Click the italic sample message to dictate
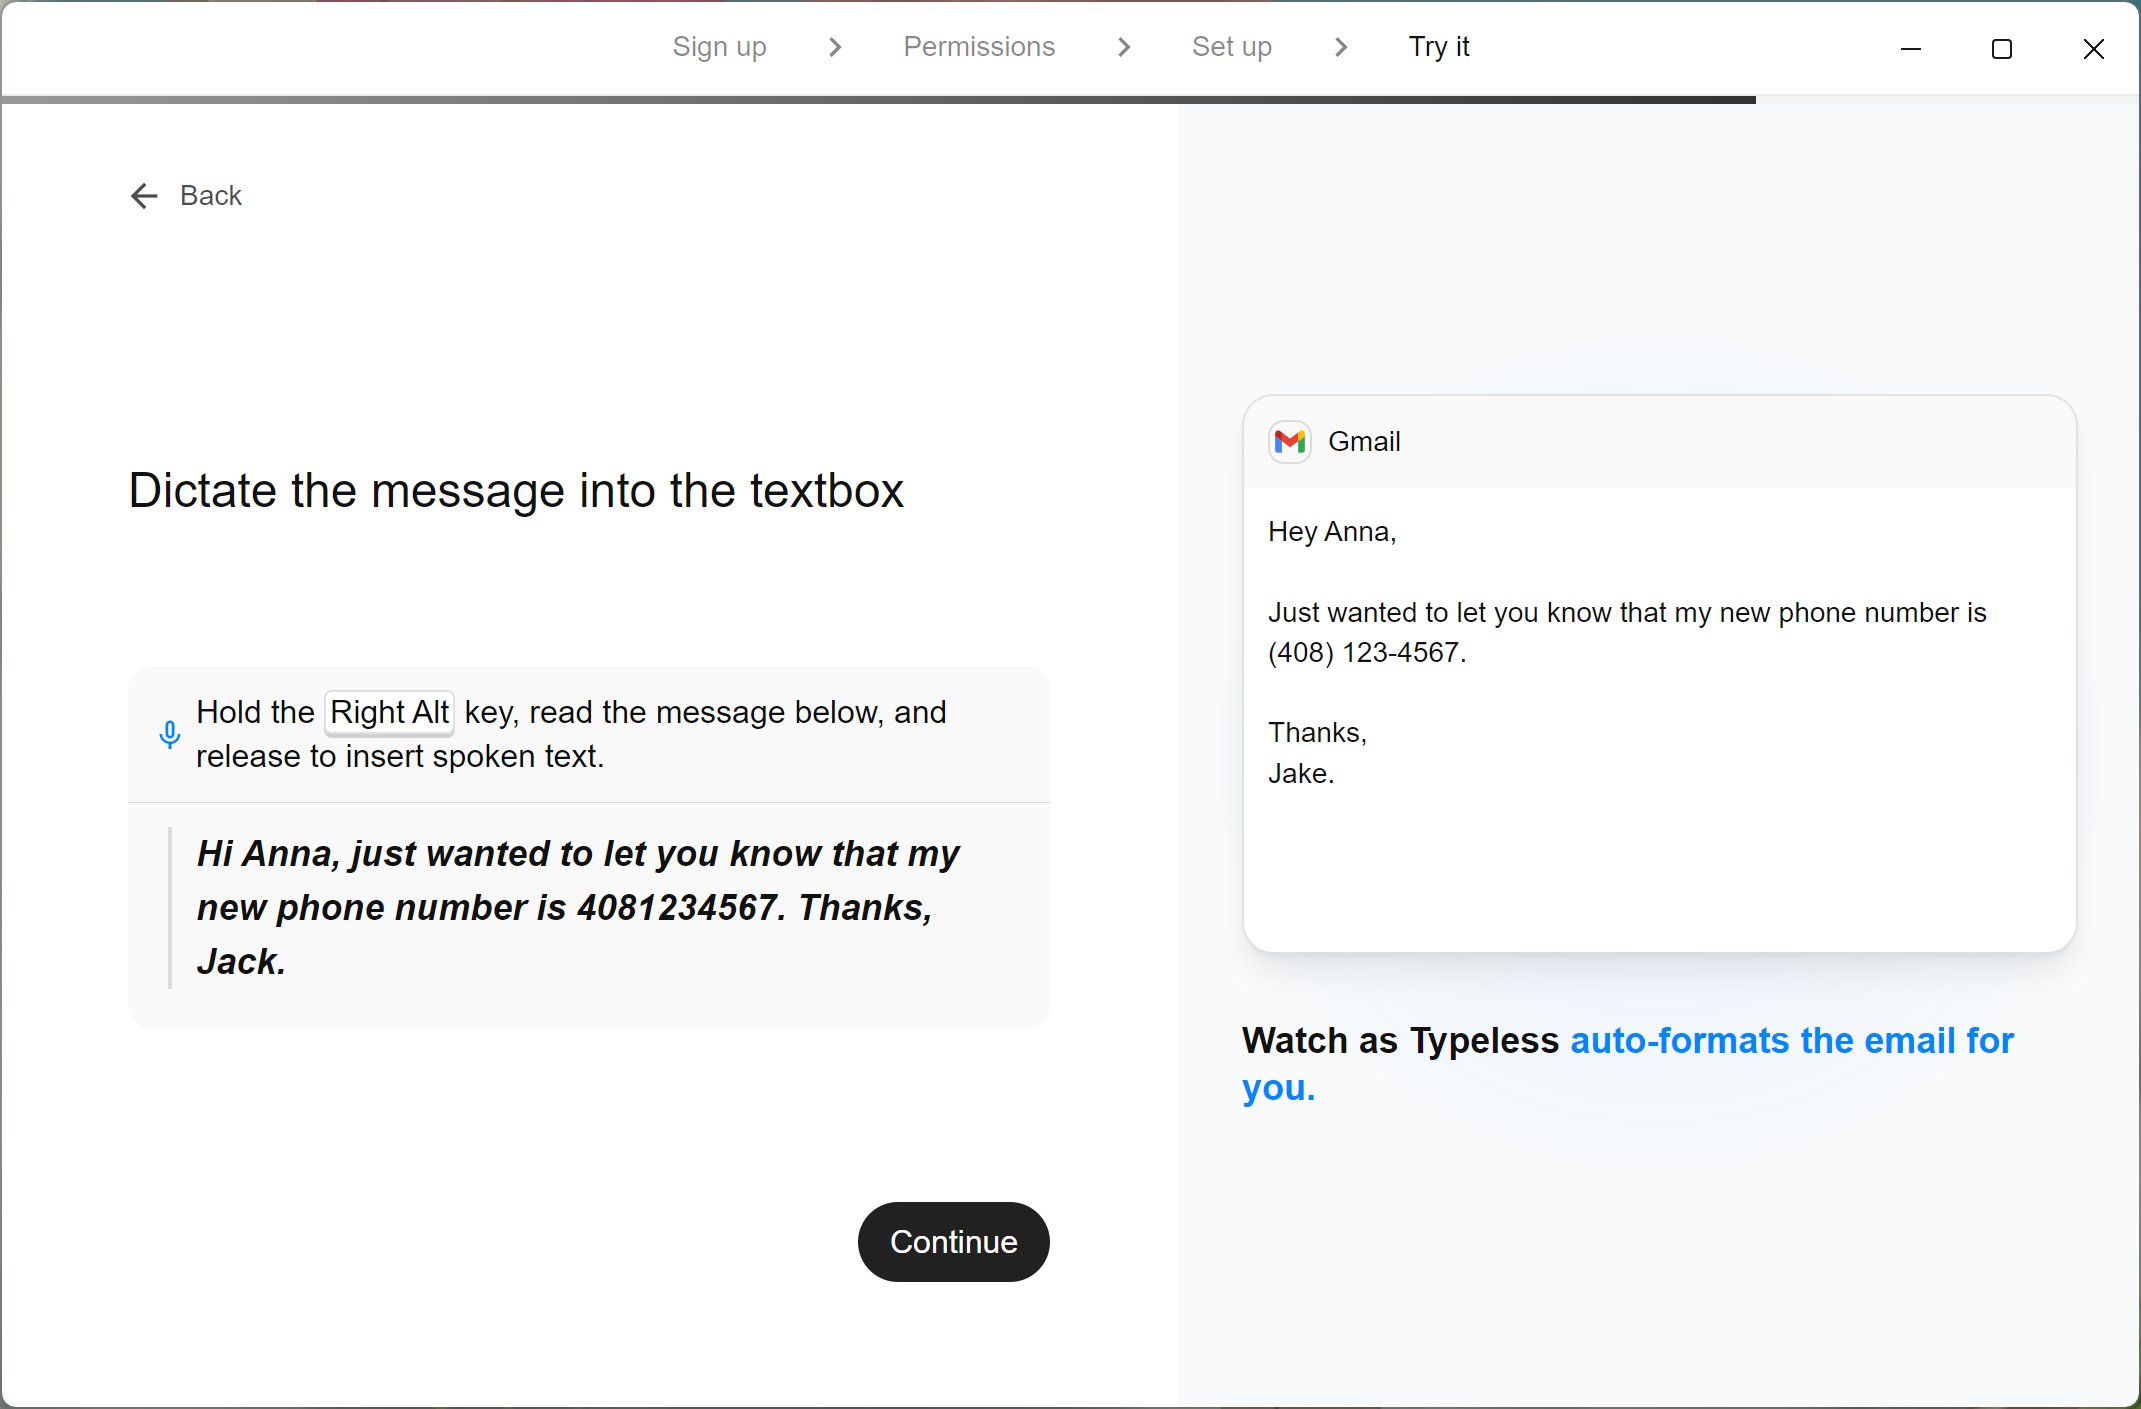The height and width of the screenshot is (1409, 2141). [x=578, y=907]
